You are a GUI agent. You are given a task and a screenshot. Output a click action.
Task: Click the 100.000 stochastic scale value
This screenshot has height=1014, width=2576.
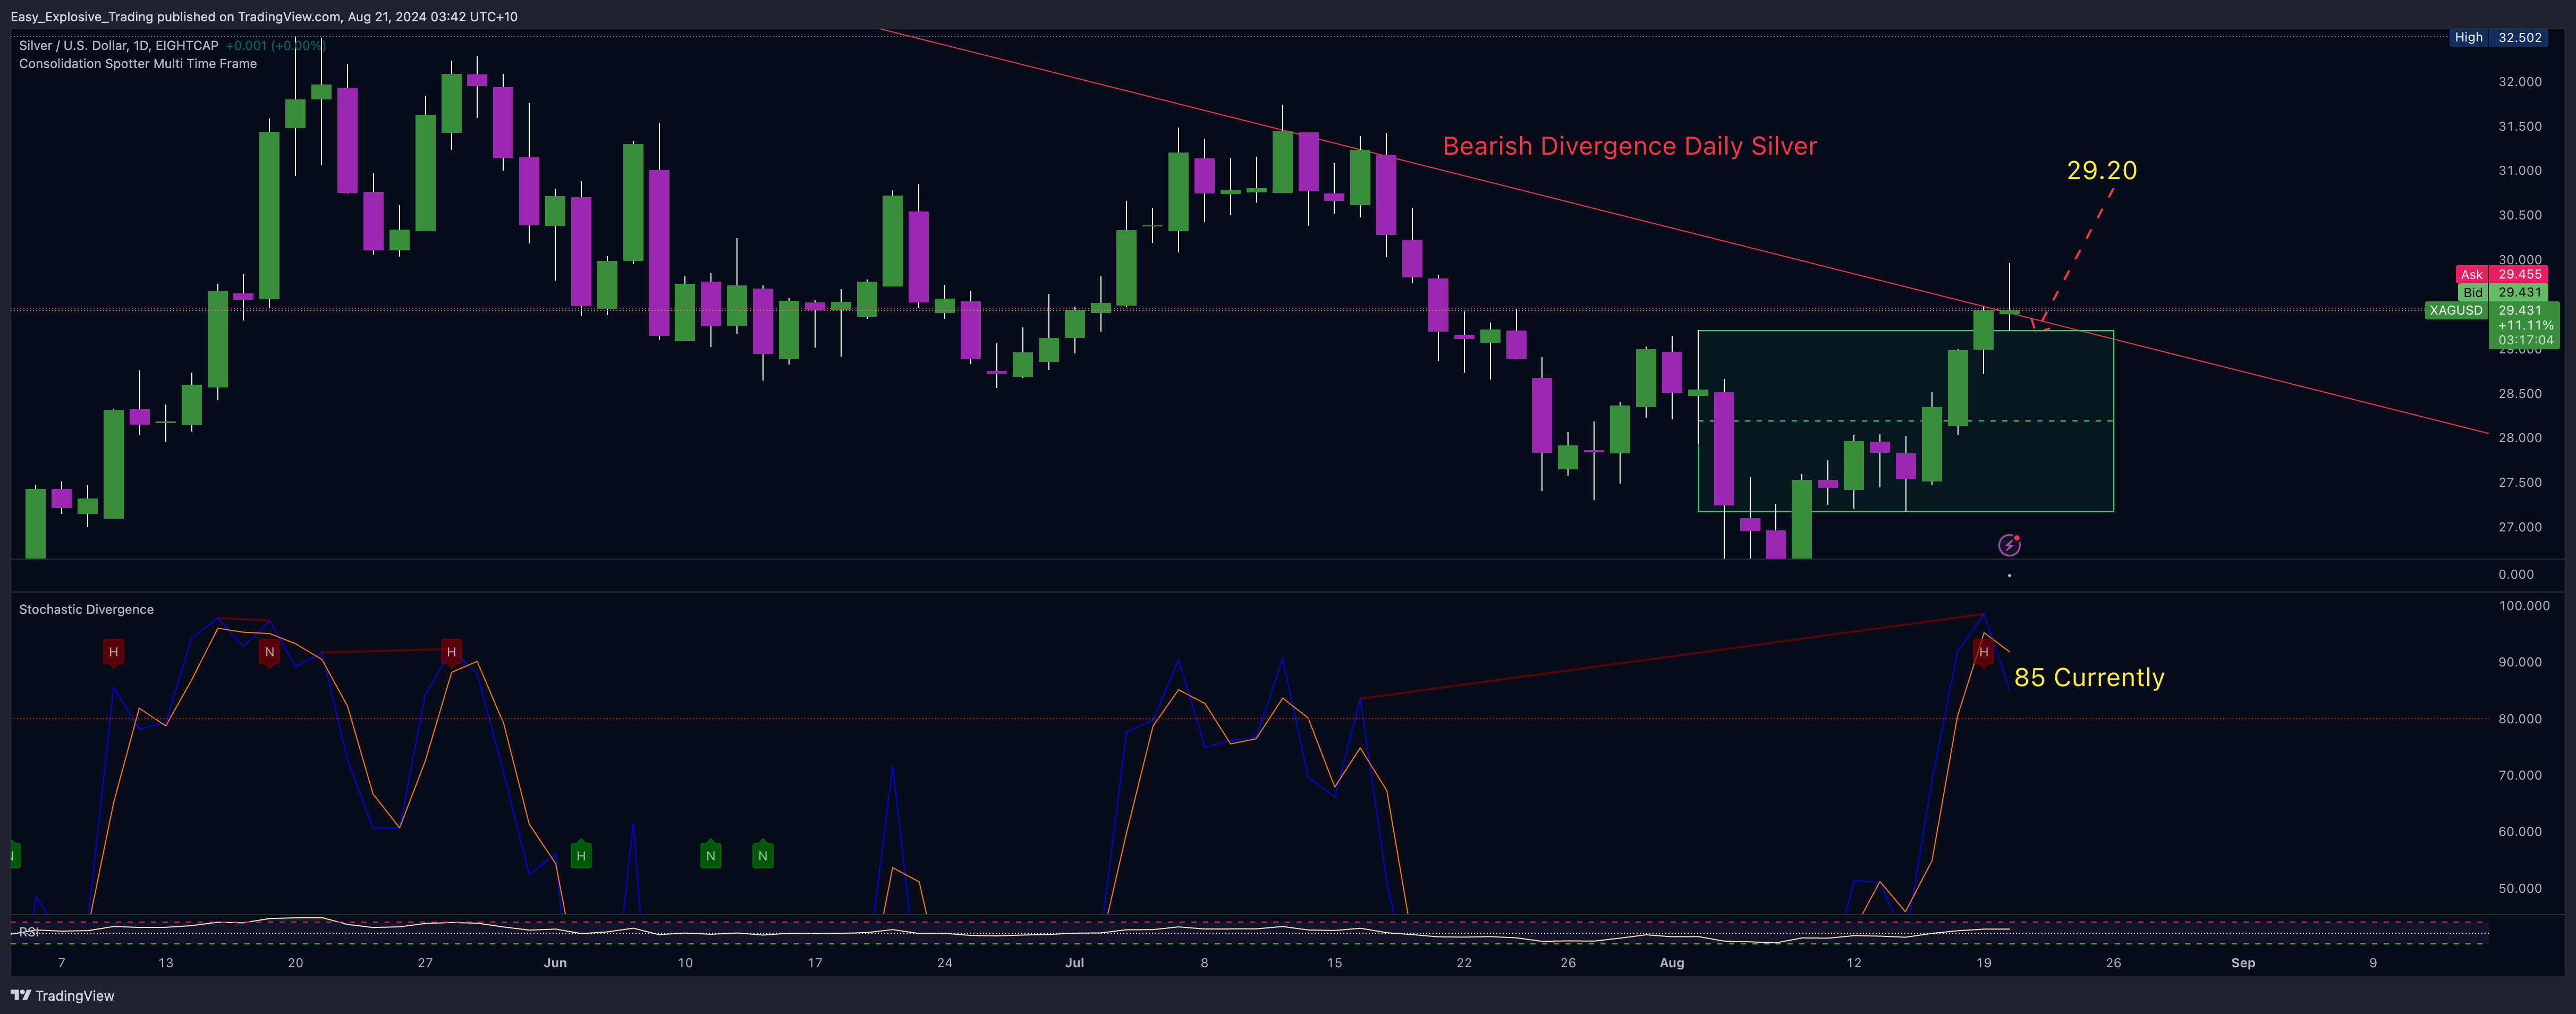coord(2523,606)
